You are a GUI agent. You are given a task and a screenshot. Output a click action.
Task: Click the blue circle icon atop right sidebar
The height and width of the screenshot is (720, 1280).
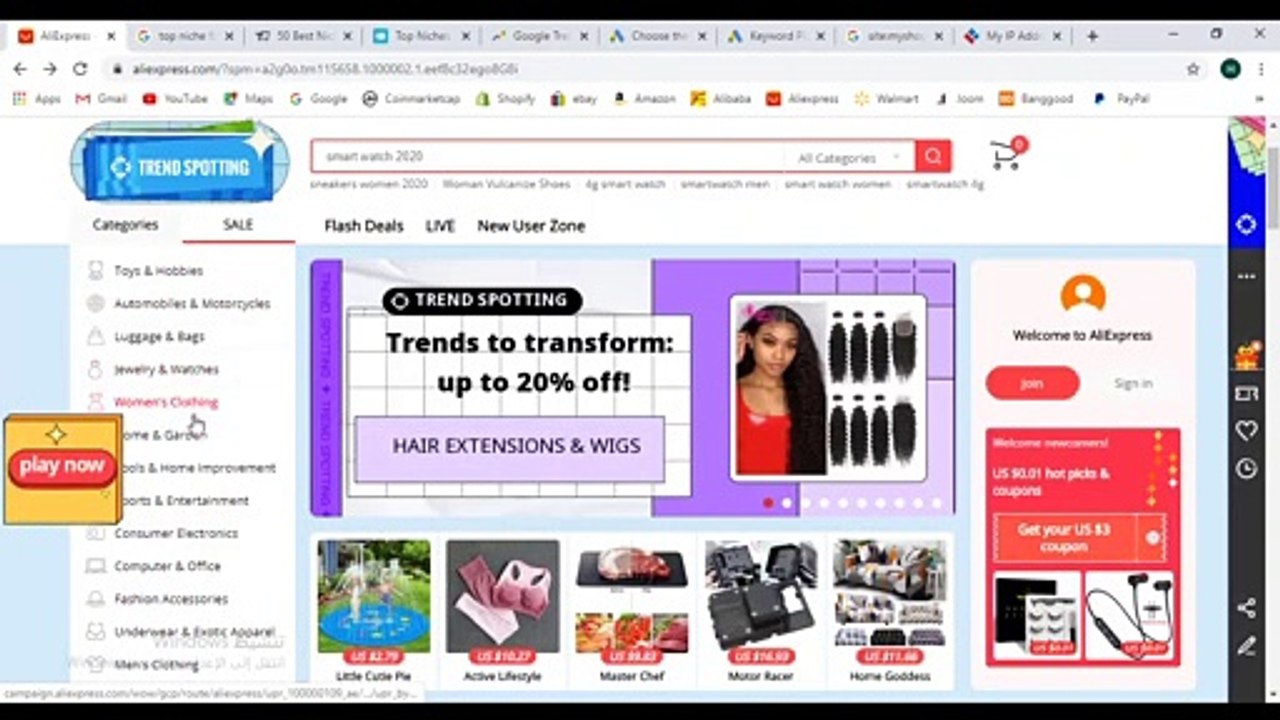point(1246,224)
